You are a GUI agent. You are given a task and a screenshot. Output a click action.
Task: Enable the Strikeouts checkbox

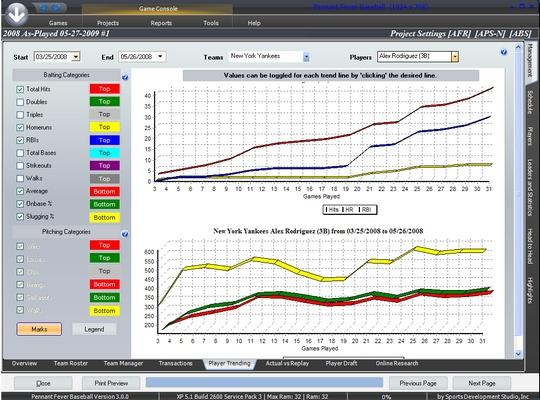(x=20, y=166)
